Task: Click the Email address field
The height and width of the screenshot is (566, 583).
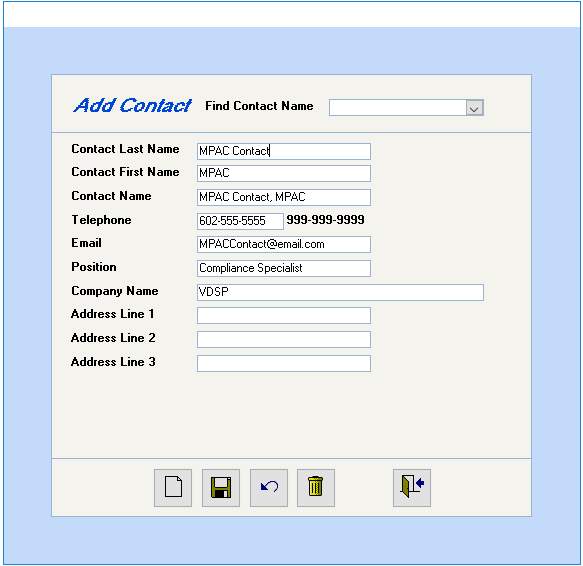Action: [x=284, y=244]
